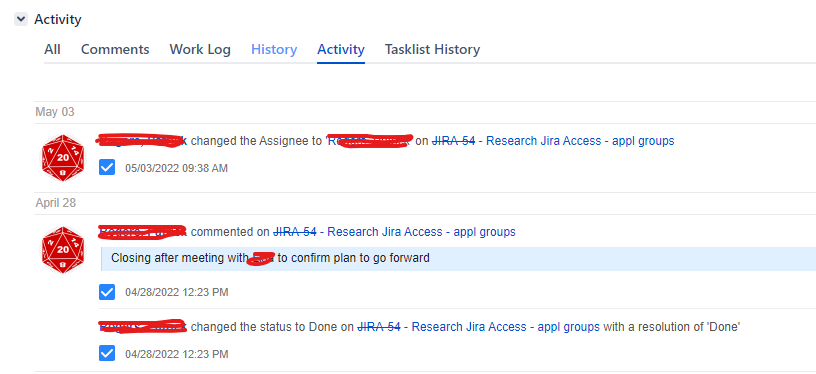This screenshot has height=374, width=816.
Task: Switch to the All tab
Action: coord(52,49)
